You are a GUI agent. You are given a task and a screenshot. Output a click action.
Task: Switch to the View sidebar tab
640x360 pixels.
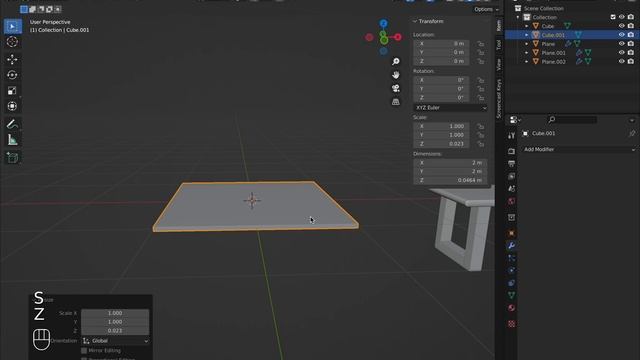click(499, 64)
